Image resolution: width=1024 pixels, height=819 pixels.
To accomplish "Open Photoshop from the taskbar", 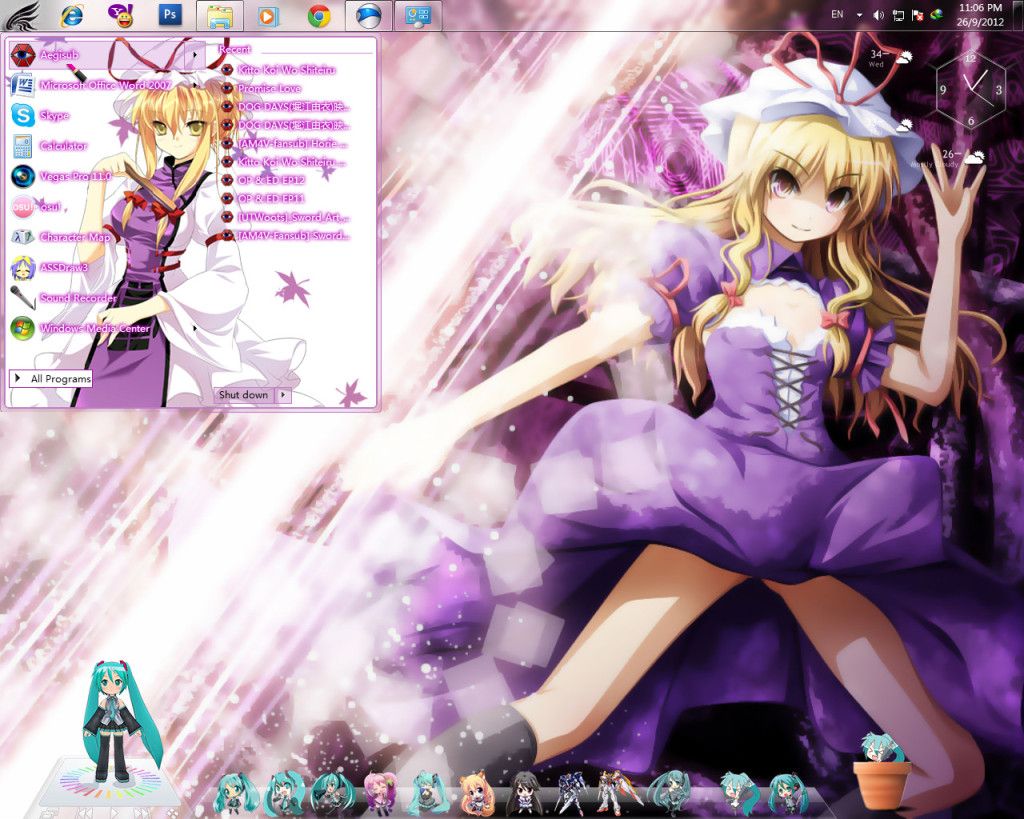I will 171,15.
